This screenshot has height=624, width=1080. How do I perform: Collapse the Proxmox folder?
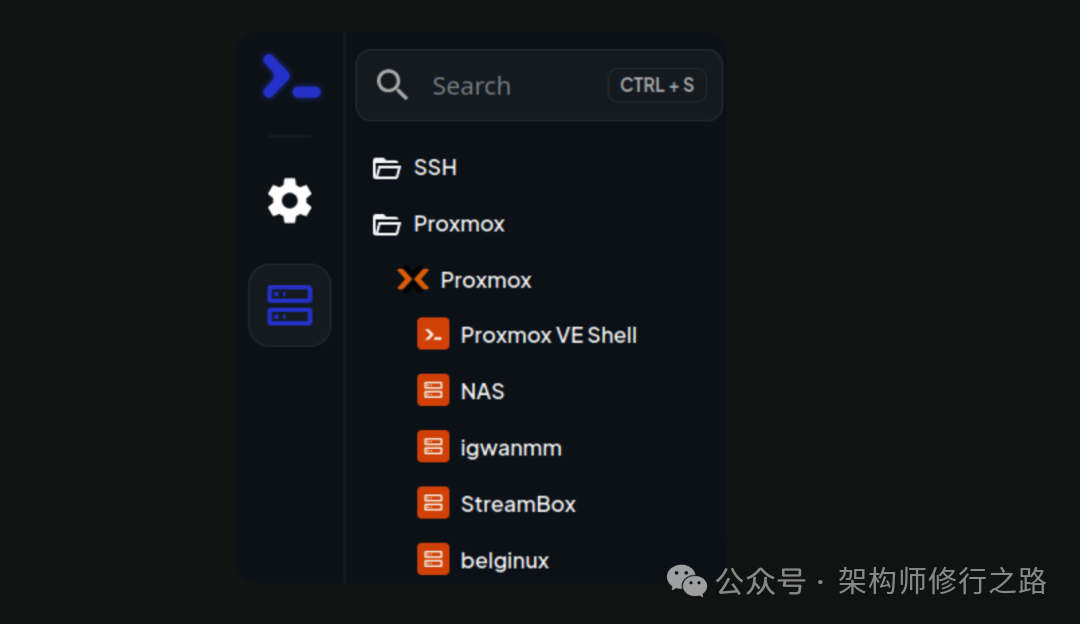point(458,223)
